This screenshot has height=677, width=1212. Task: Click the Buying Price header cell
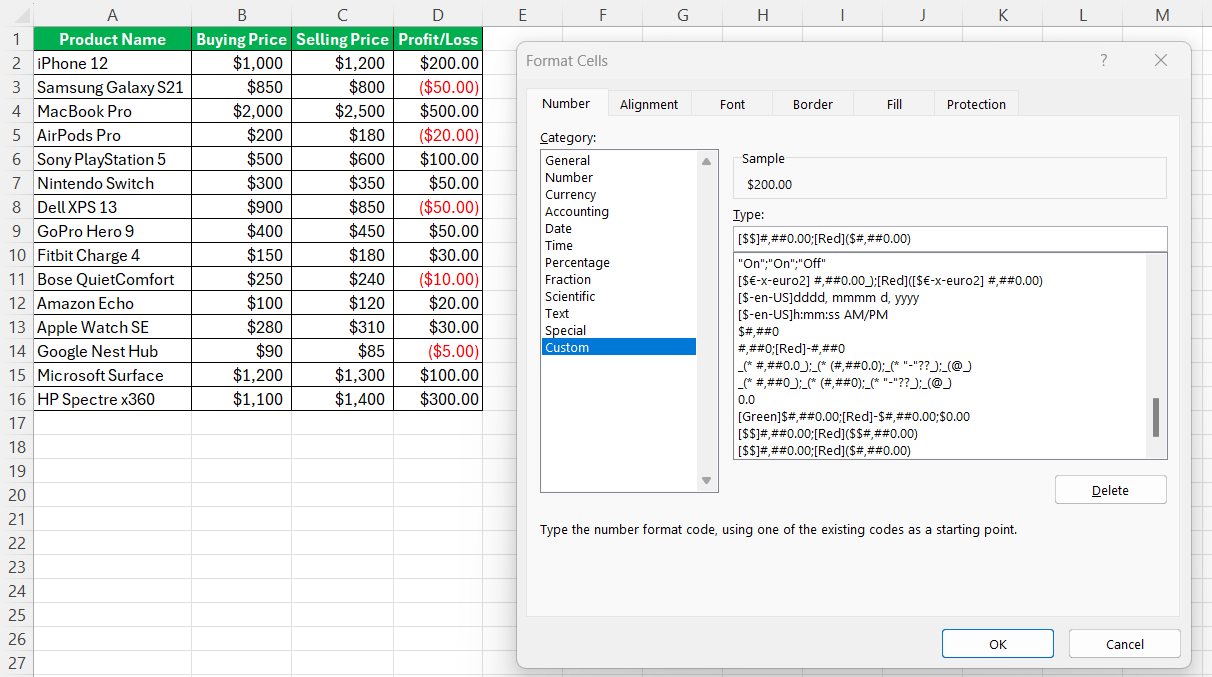(x=242, y=39)
